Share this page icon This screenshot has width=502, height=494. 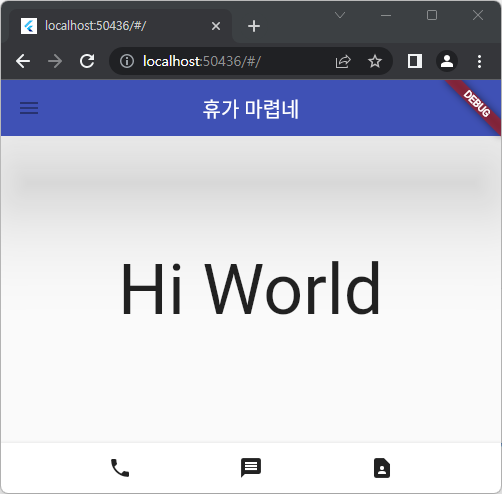343,61
